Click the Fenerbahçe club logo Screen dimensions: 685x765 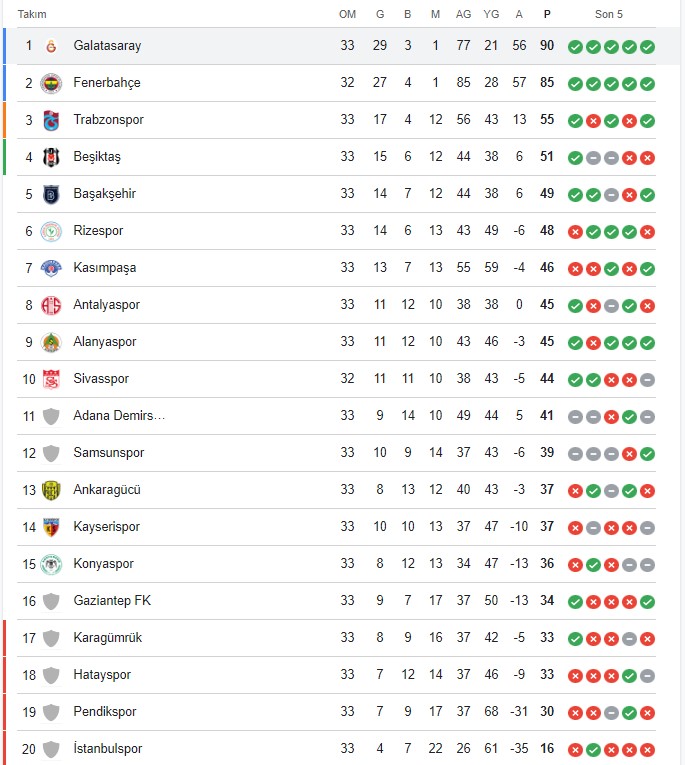pyautogui.click(x=51, y=83)
